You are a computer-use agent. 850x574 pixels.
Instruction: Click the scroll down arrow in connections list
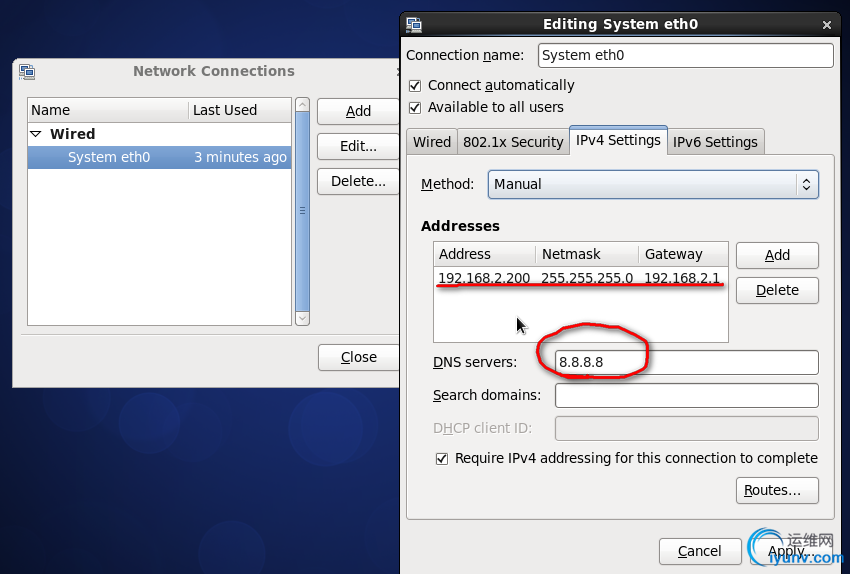(302, 319)
